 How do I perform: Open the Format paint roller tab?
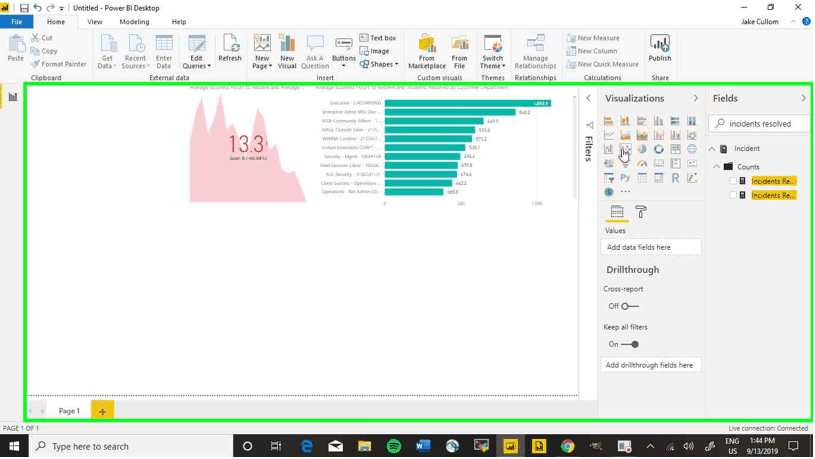tap(641, 212)
